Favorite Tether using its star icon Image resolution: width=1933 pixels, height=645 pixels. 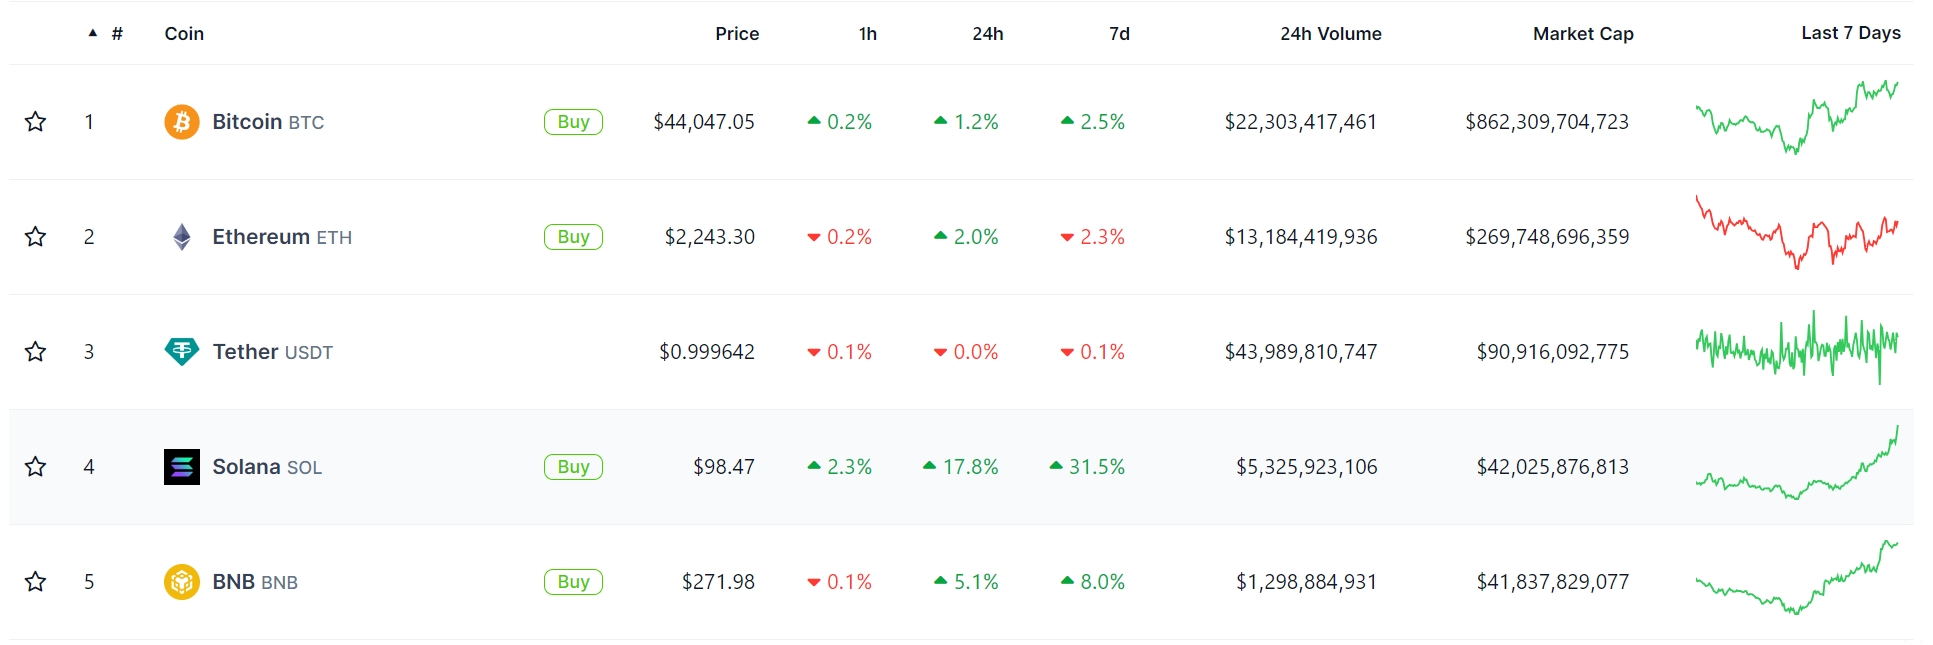click(x=36, y=352)
